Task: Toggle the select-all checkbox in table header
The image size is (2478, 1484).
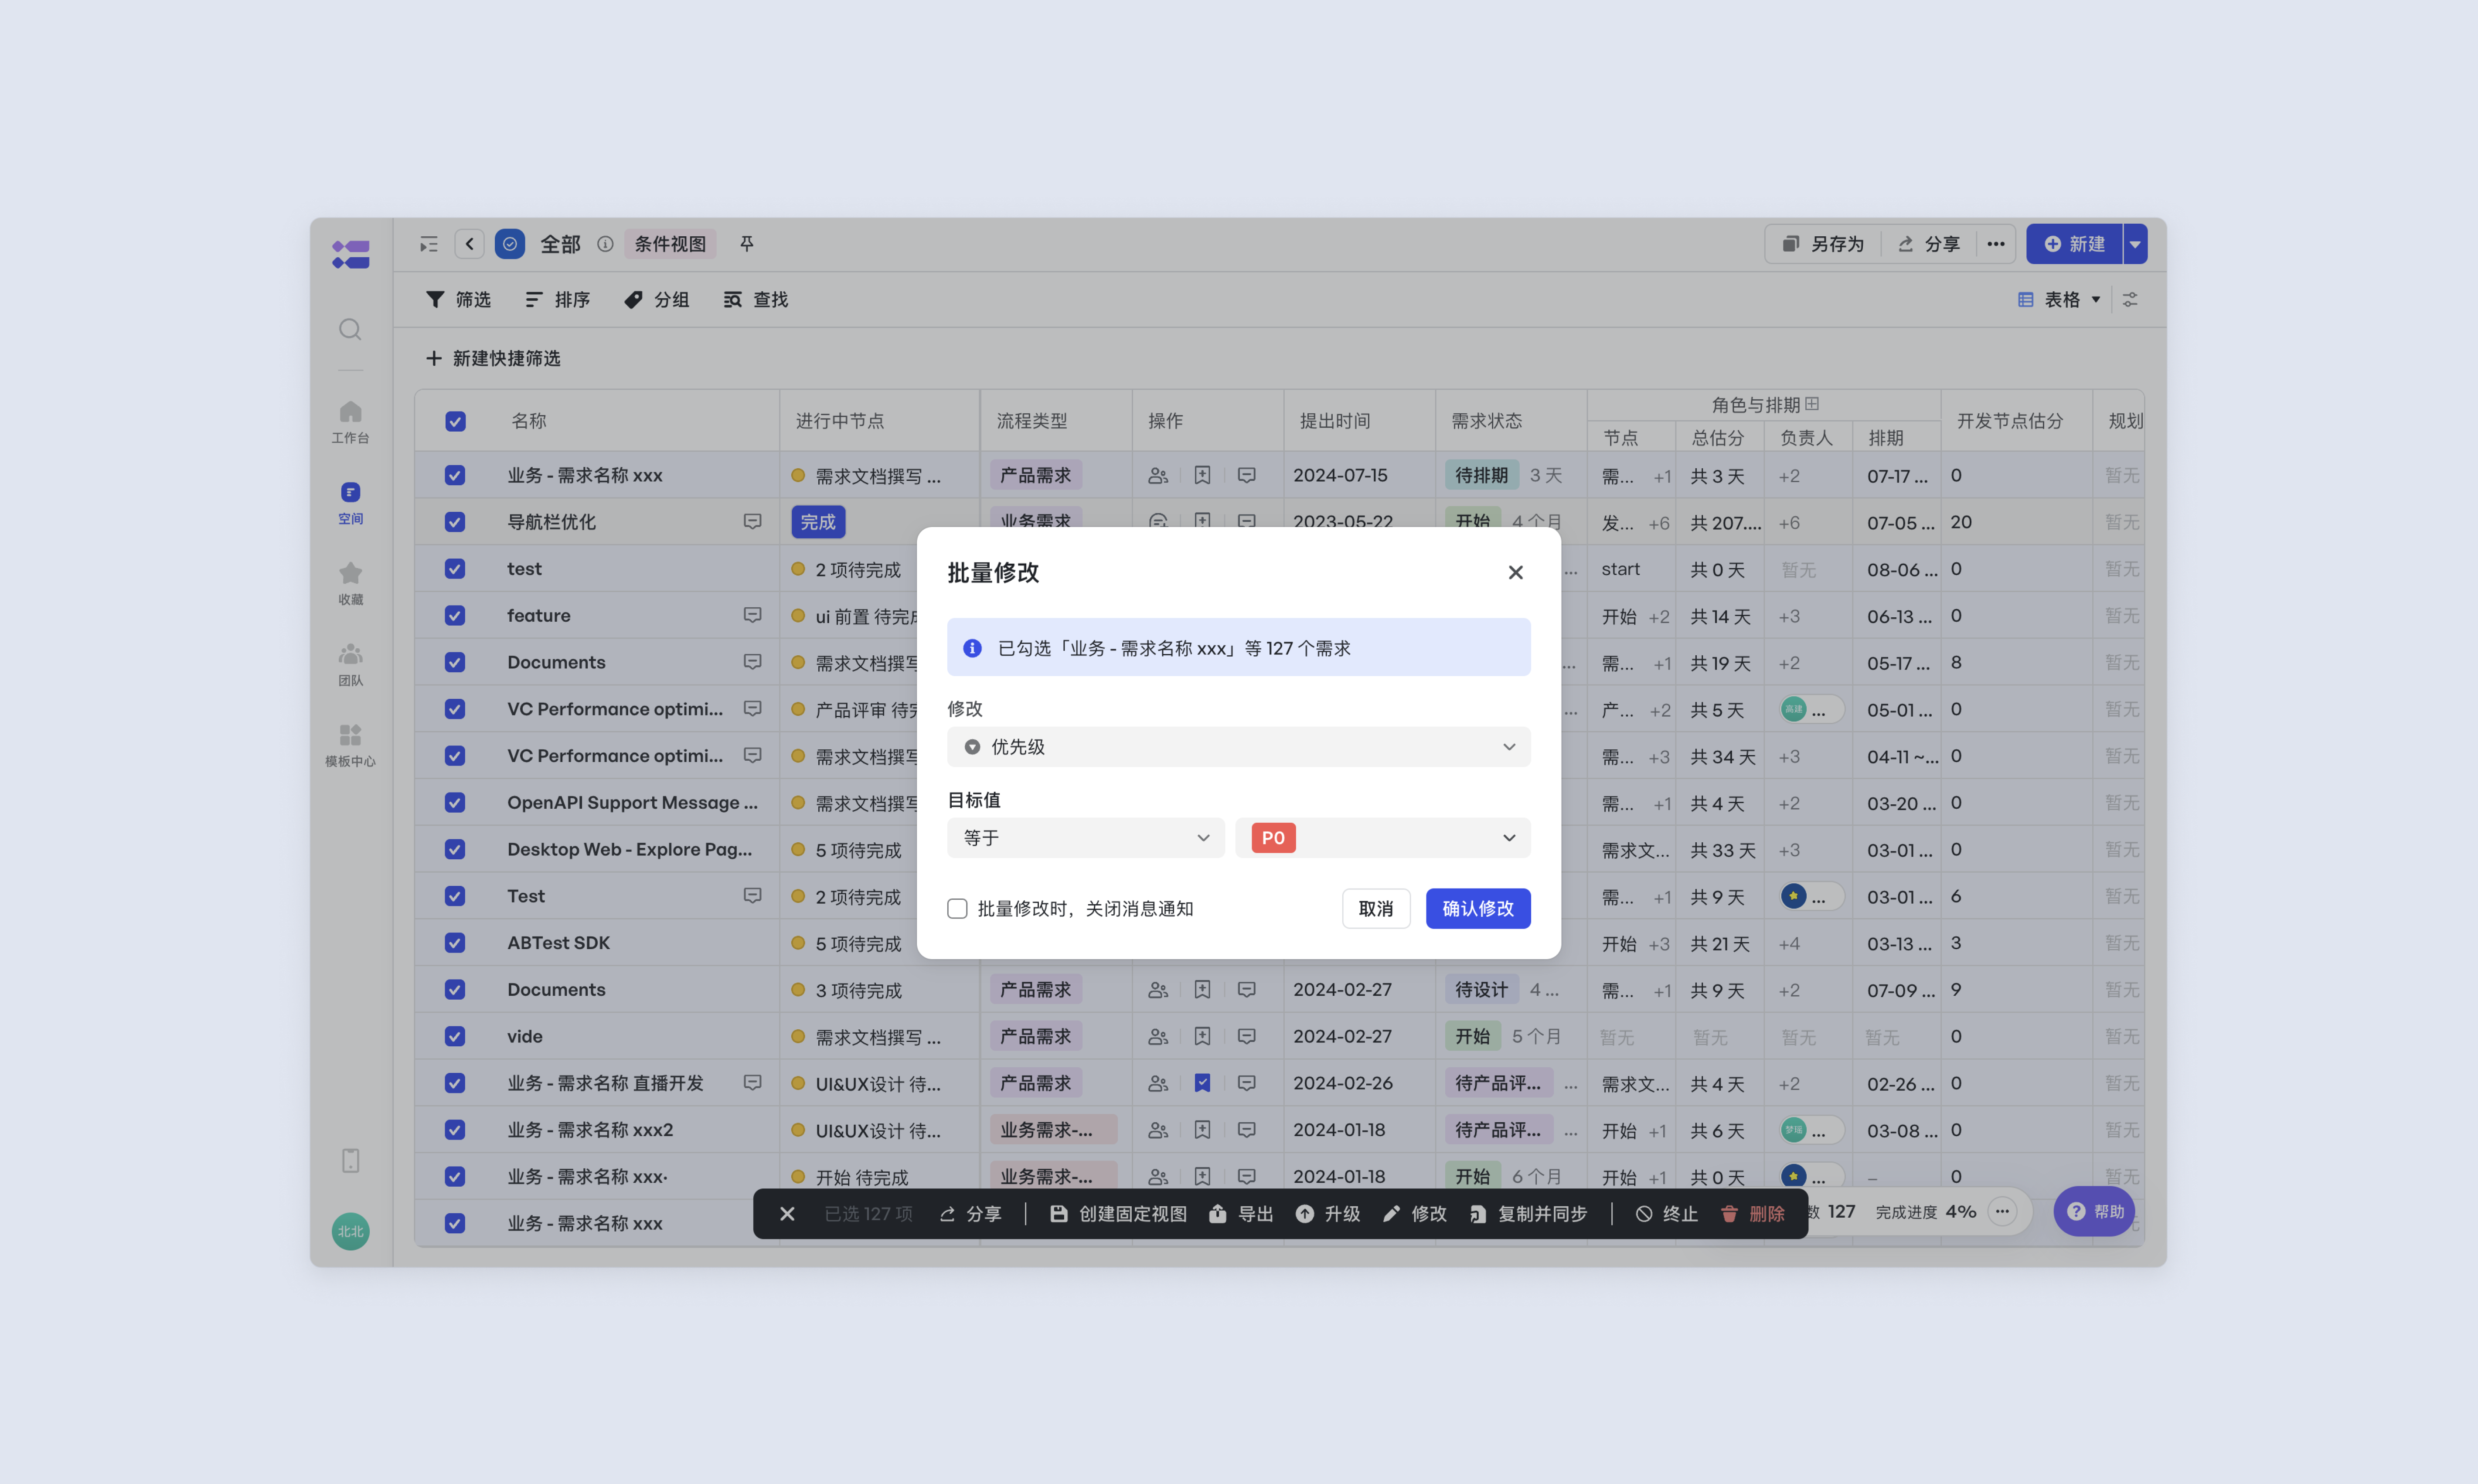Action: [x=455, y=421]
